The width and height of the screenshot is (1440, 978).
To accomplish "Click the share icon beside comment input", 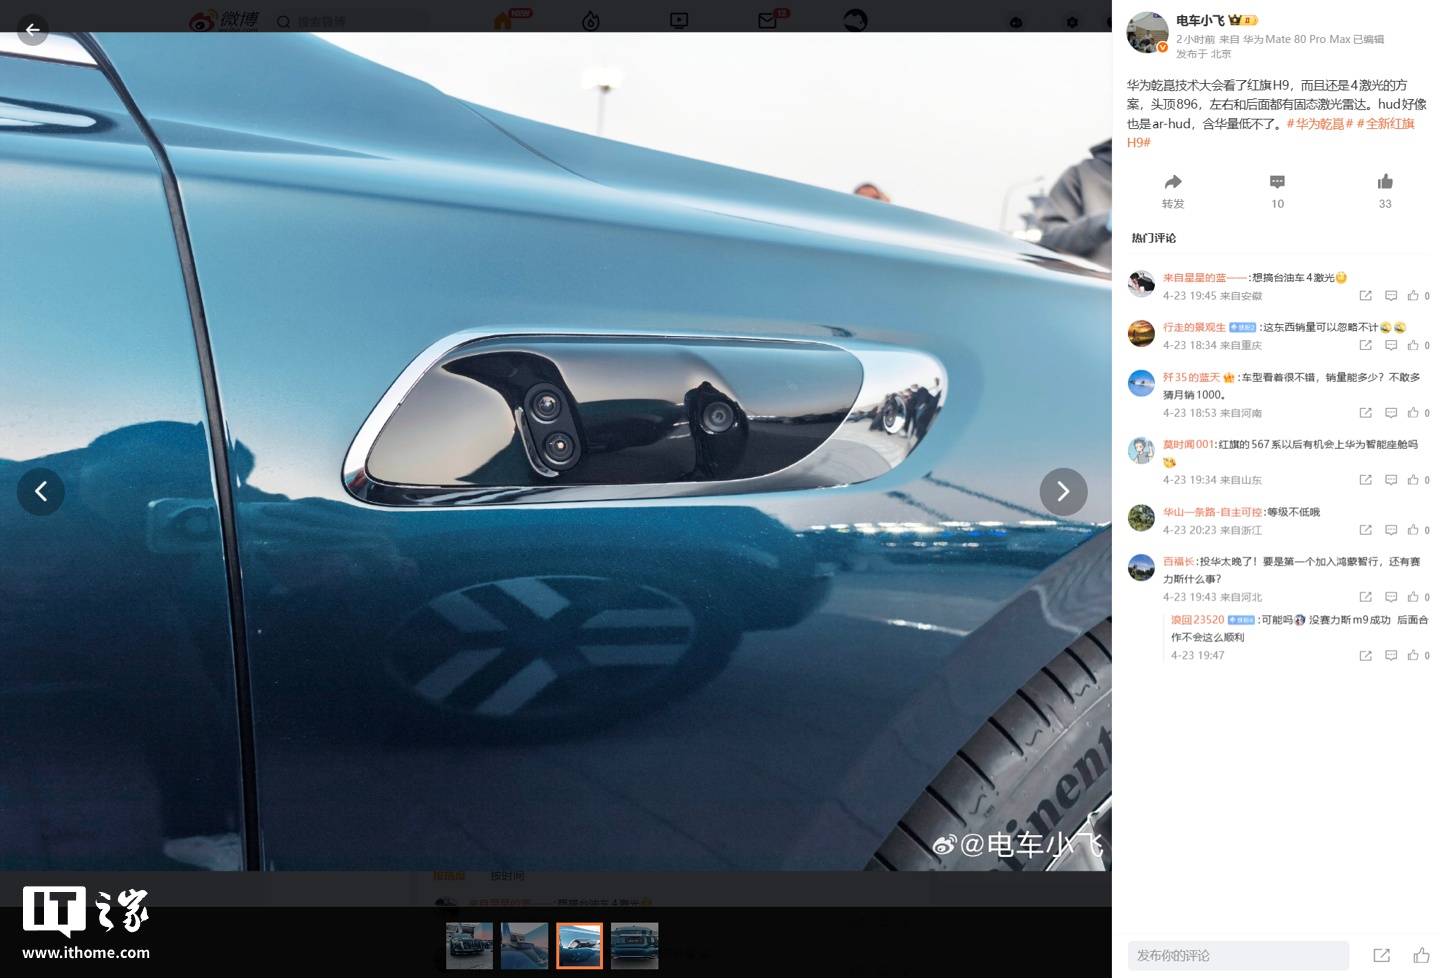I will click(1381, 956).
